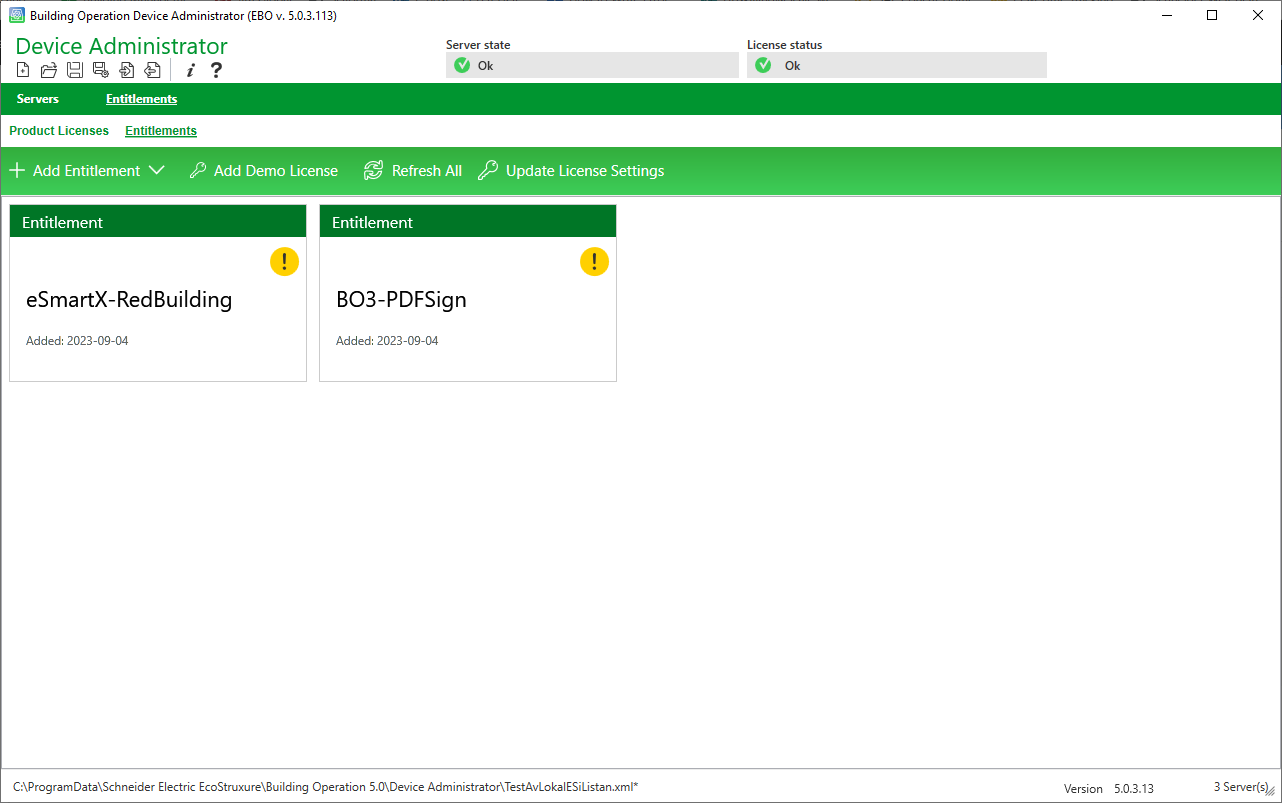
Task: Open the Product Licenses sub-tab
Action: 59,131
